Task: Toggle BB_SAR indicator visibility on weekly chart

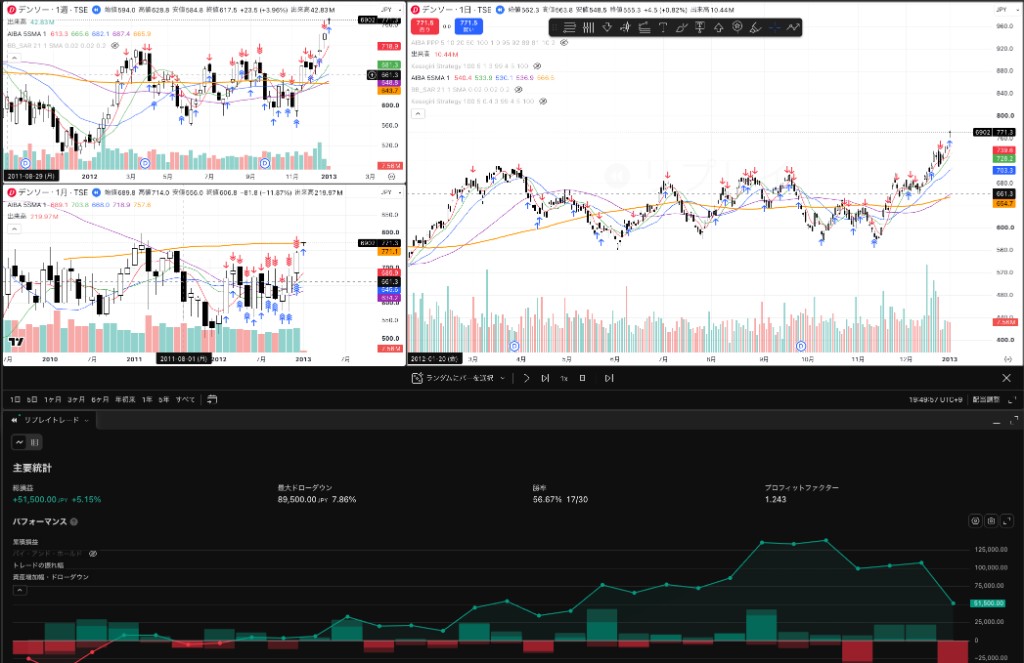Action: (115, 46)
